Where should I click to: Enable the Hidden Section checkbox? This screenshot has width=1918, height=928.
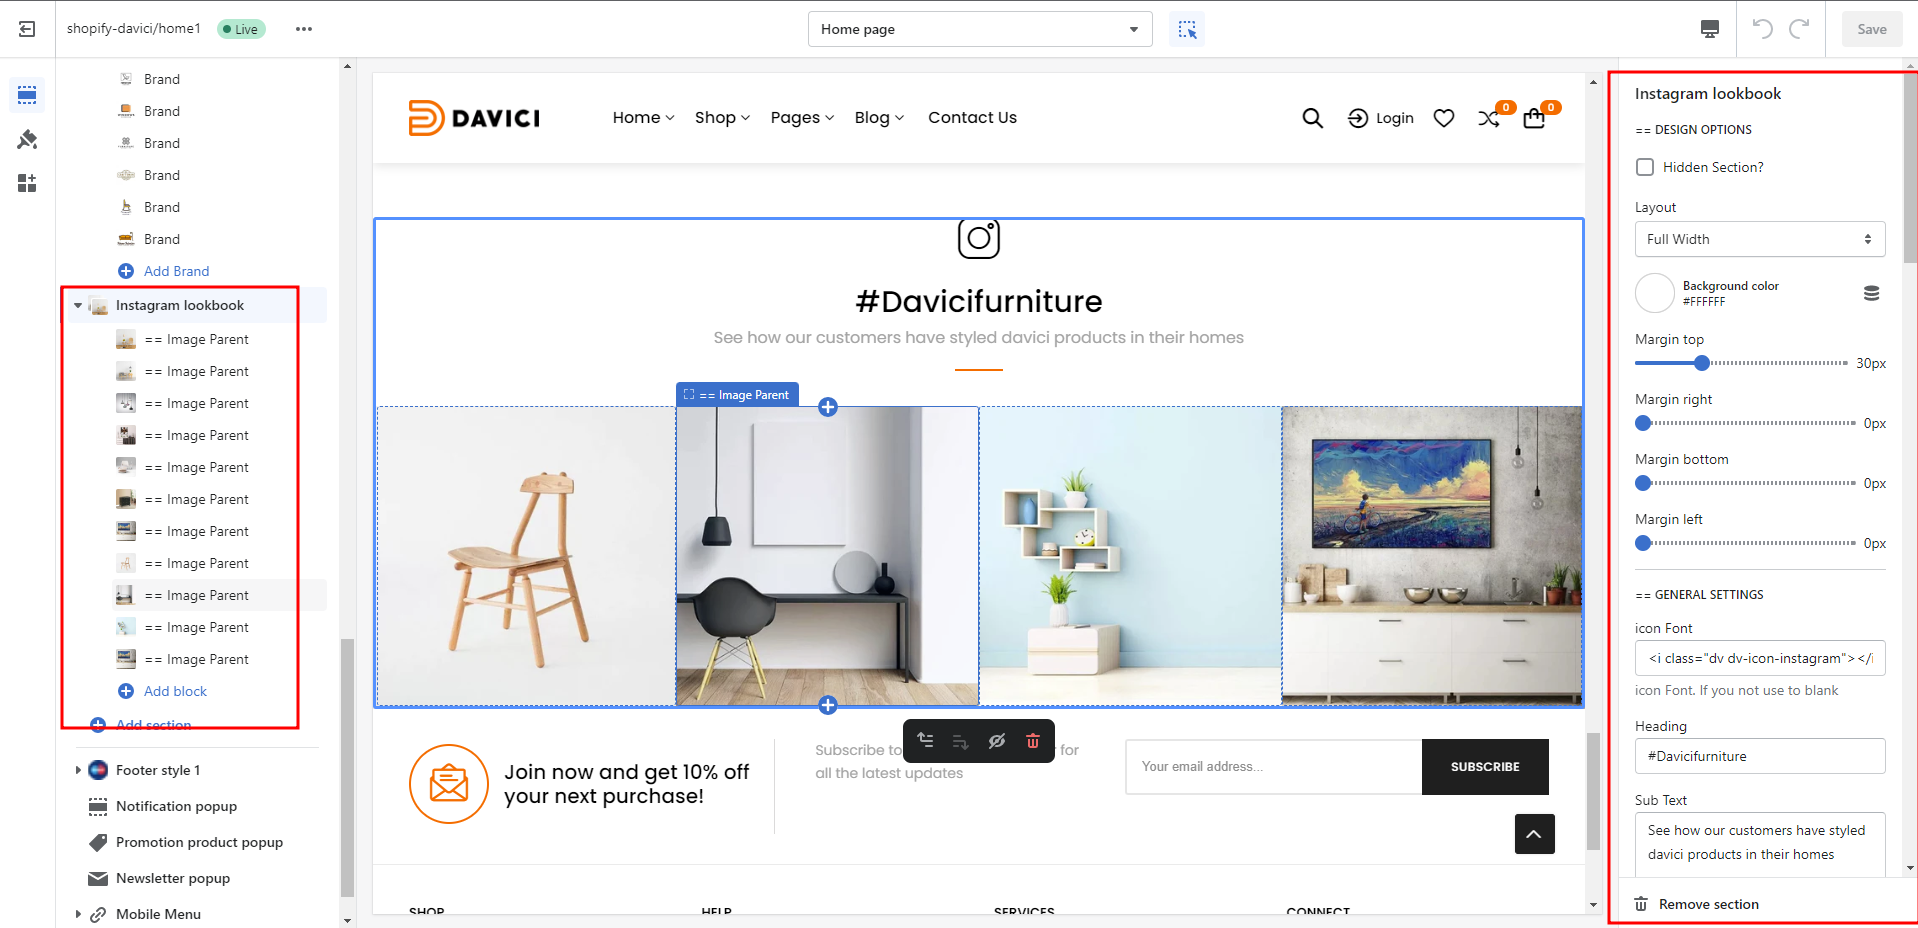click(1645, 167)
